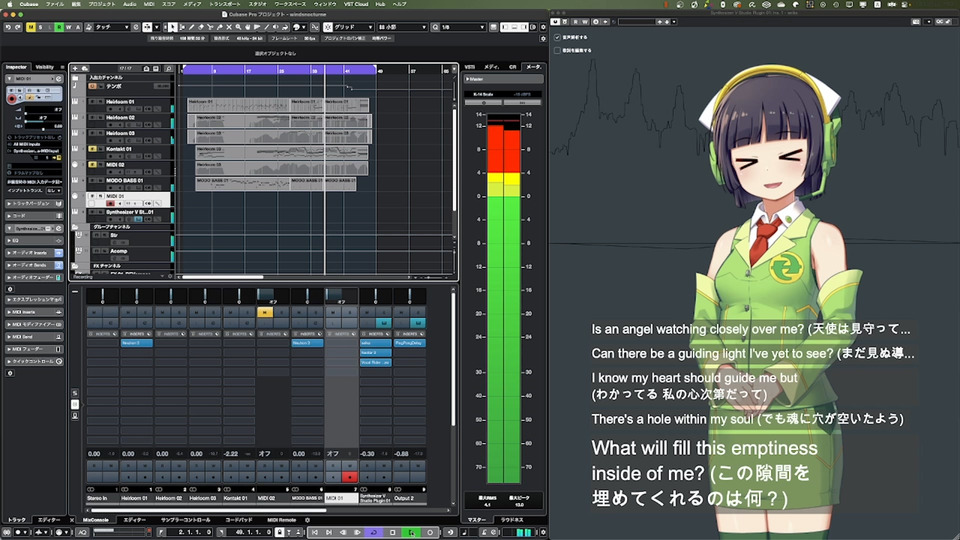Click the transport Record circle button
The width and height of the screenshot is (960, 540).
point(430,532)
